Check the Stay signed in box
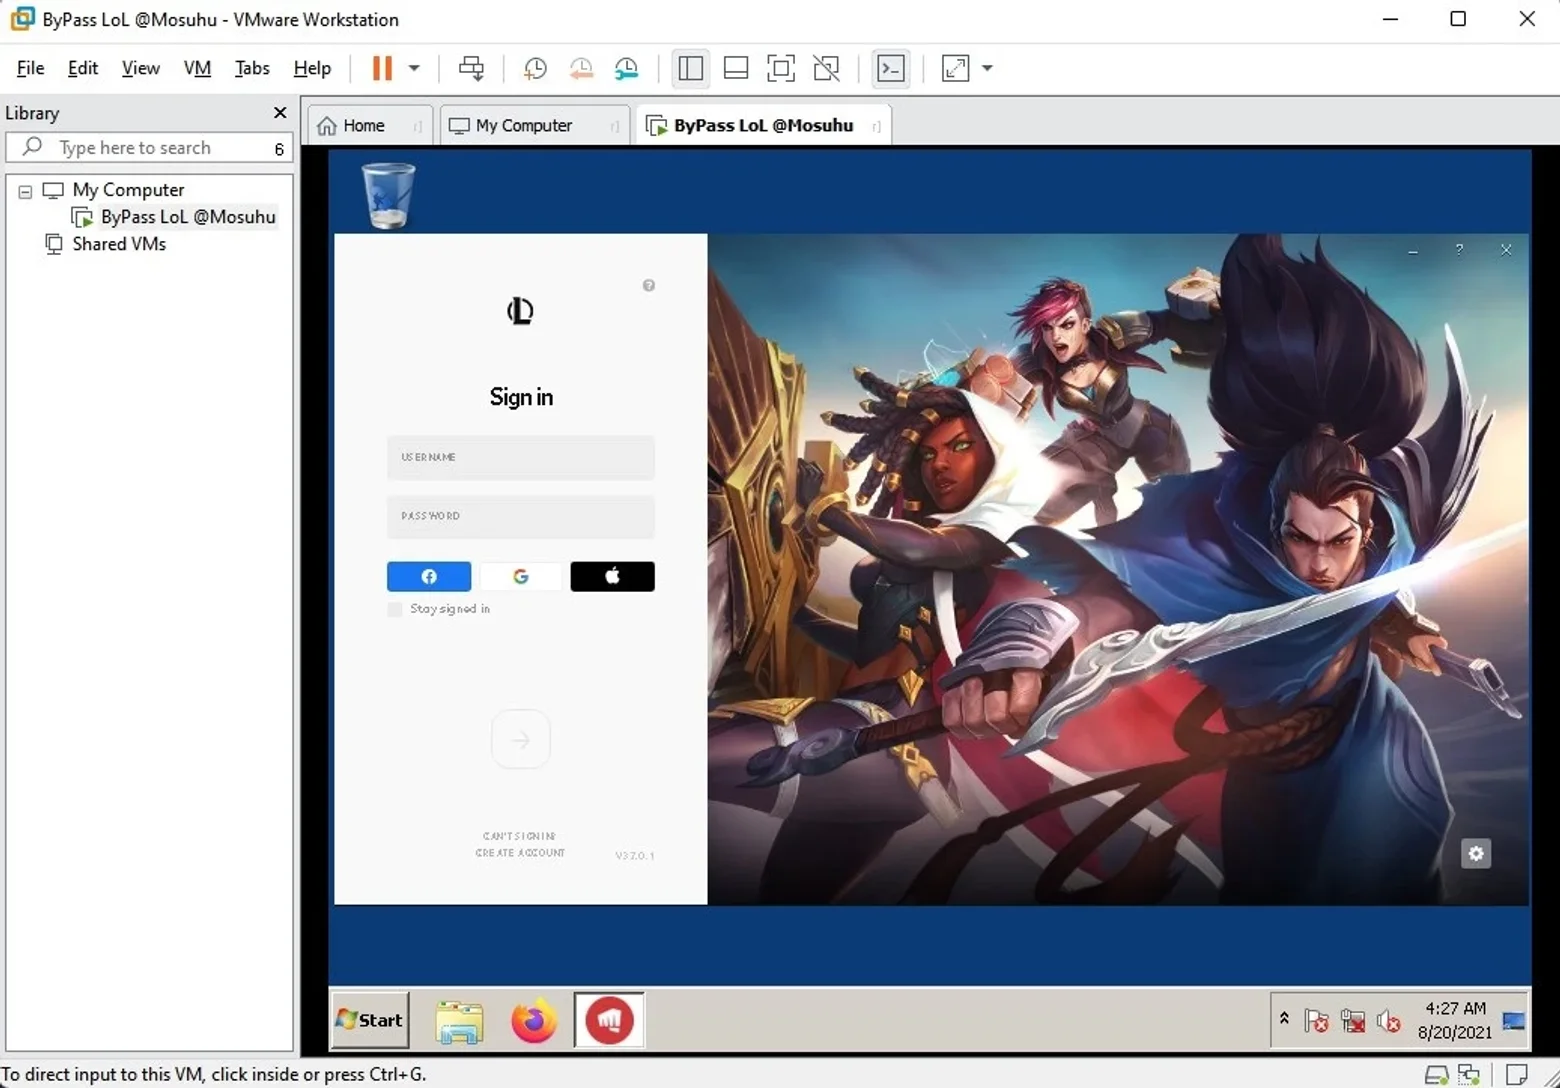1560x1088 pixels. pyautogui.click(x=395, y=609)
